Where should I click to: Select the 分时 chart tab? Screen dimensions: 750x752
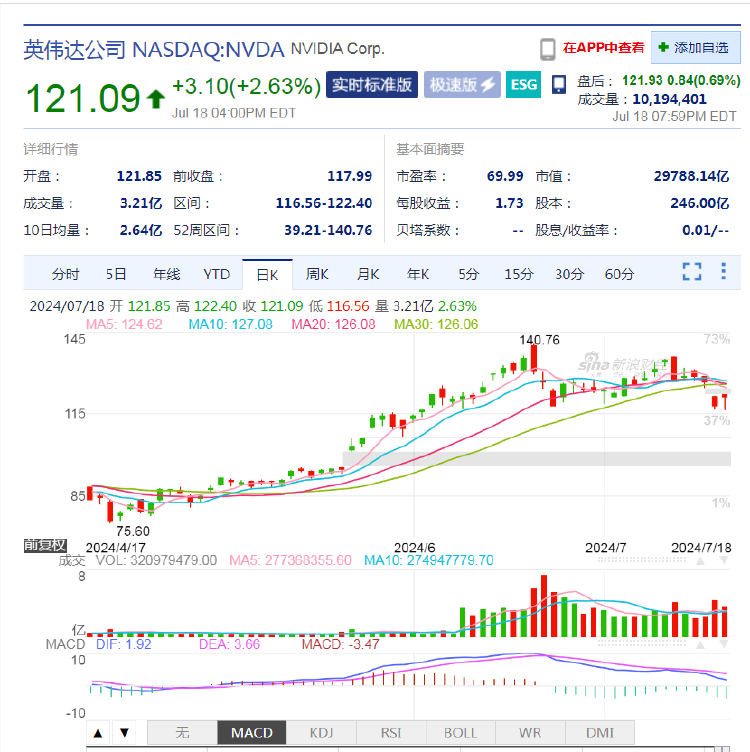click(65, 274)
